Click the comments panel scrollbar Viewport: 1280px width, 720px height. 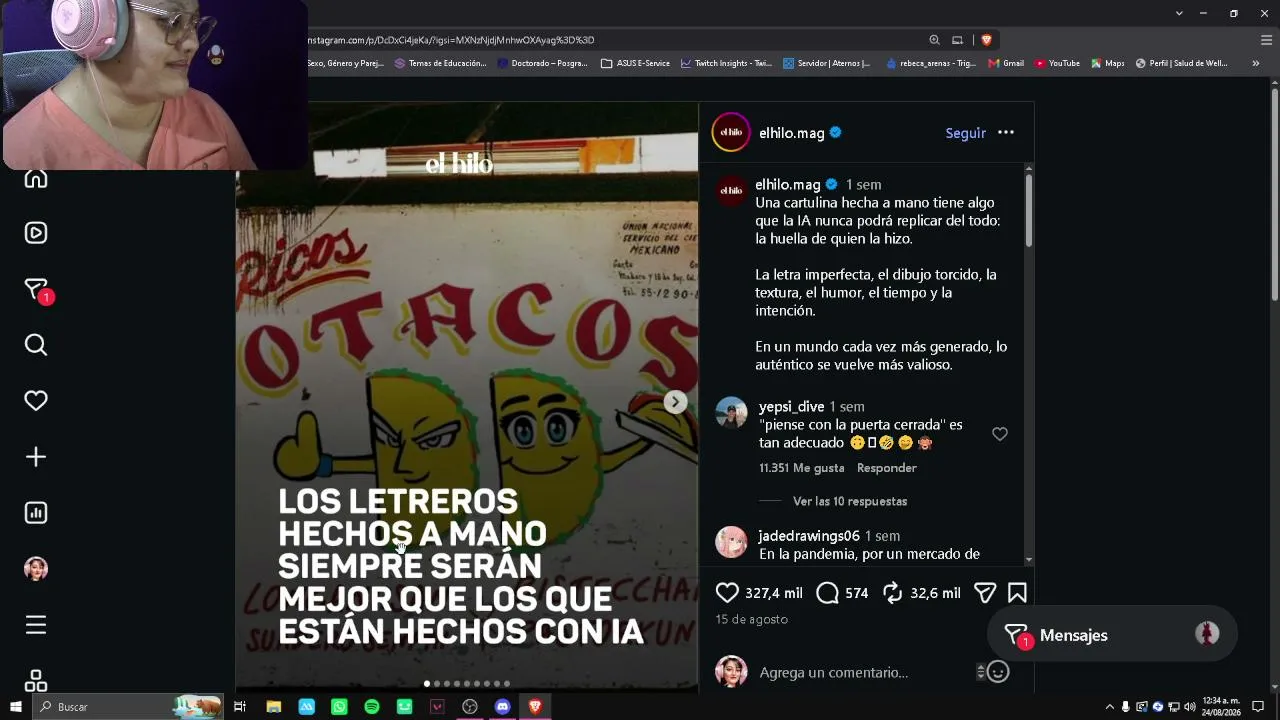(x=1028, y=210)
